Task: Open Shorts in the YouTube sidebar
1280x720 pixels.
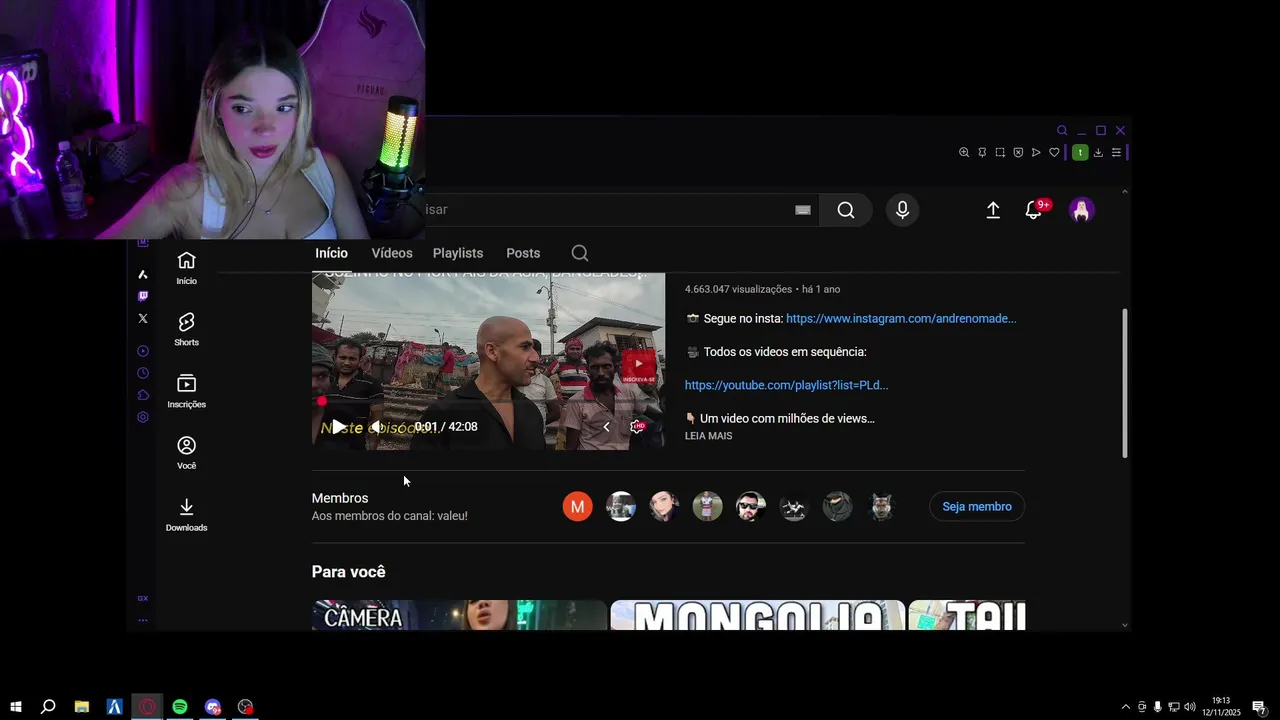Action: tap(186, 329)
